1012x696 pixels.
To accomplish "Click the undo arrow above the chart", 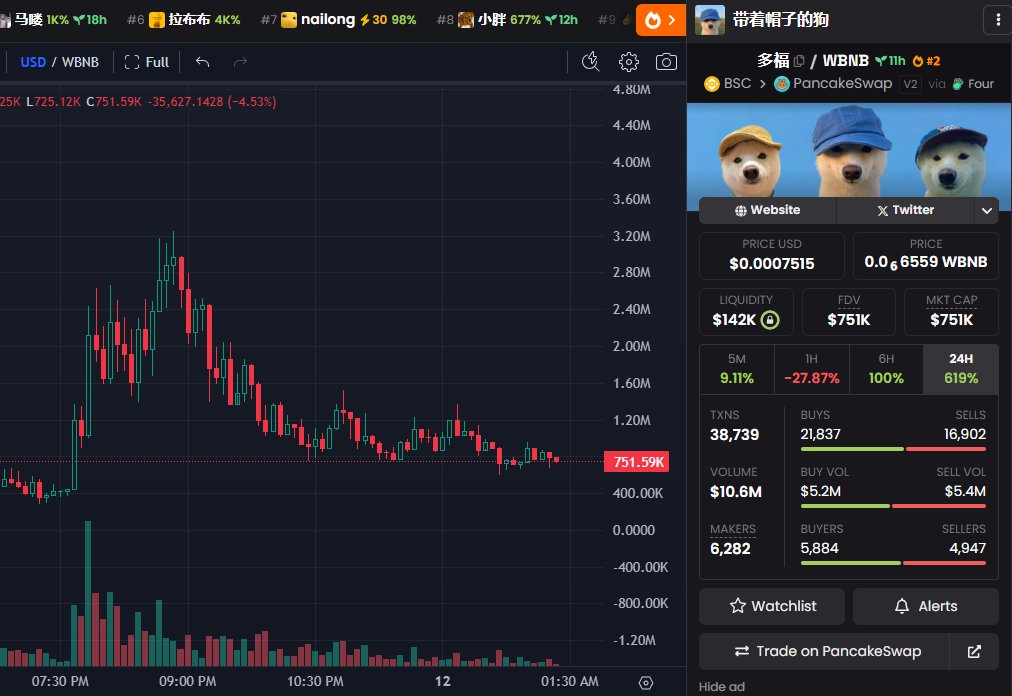I will [201, 62].
